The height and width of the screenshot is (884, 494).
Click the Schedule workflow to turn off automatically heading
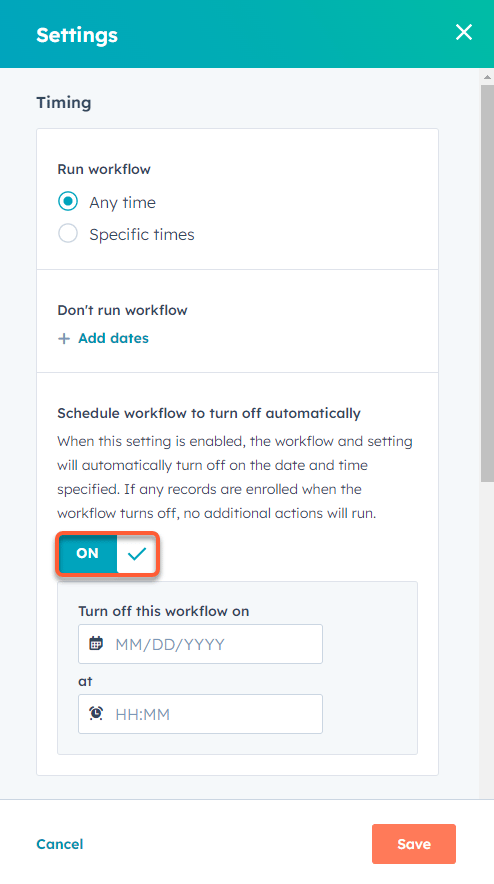(x=209, y=413)
